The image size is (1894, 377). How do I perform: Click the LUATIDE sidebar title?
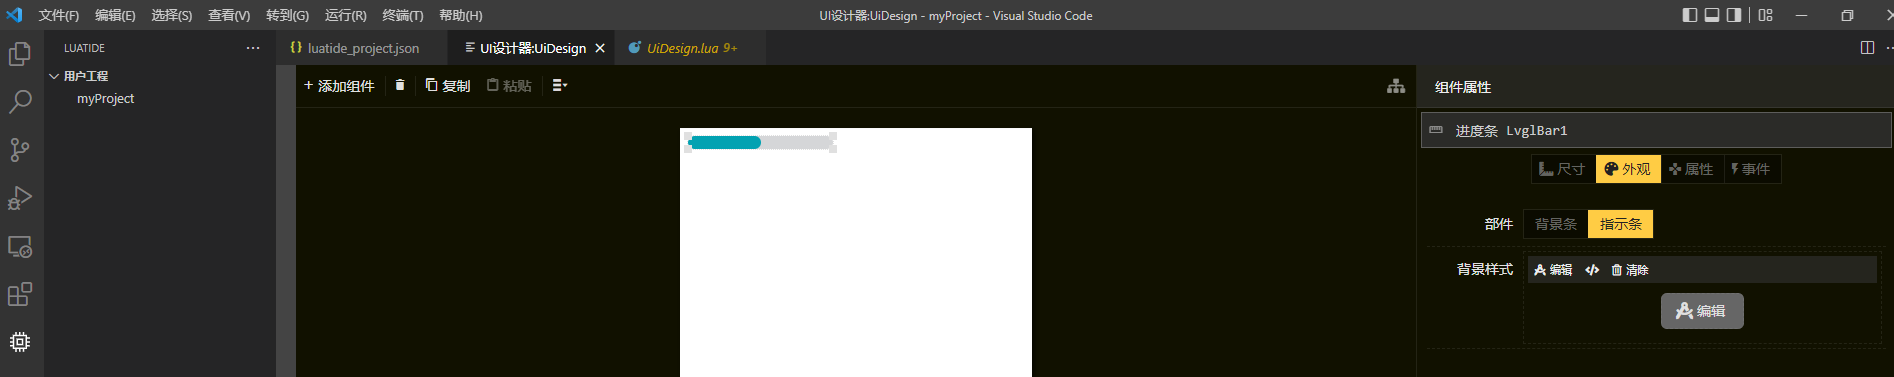[84, 48]
